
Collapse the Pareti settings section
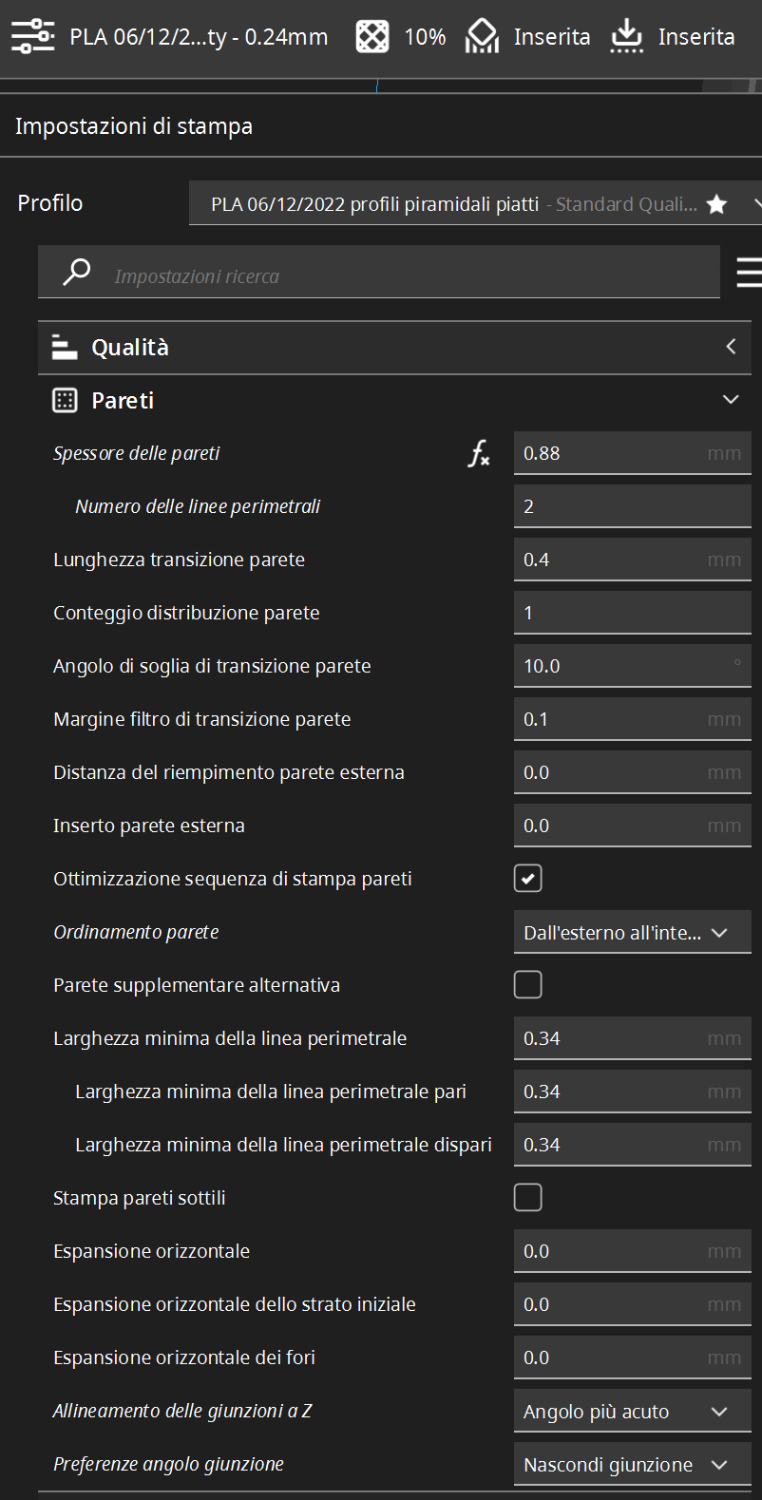394,401
